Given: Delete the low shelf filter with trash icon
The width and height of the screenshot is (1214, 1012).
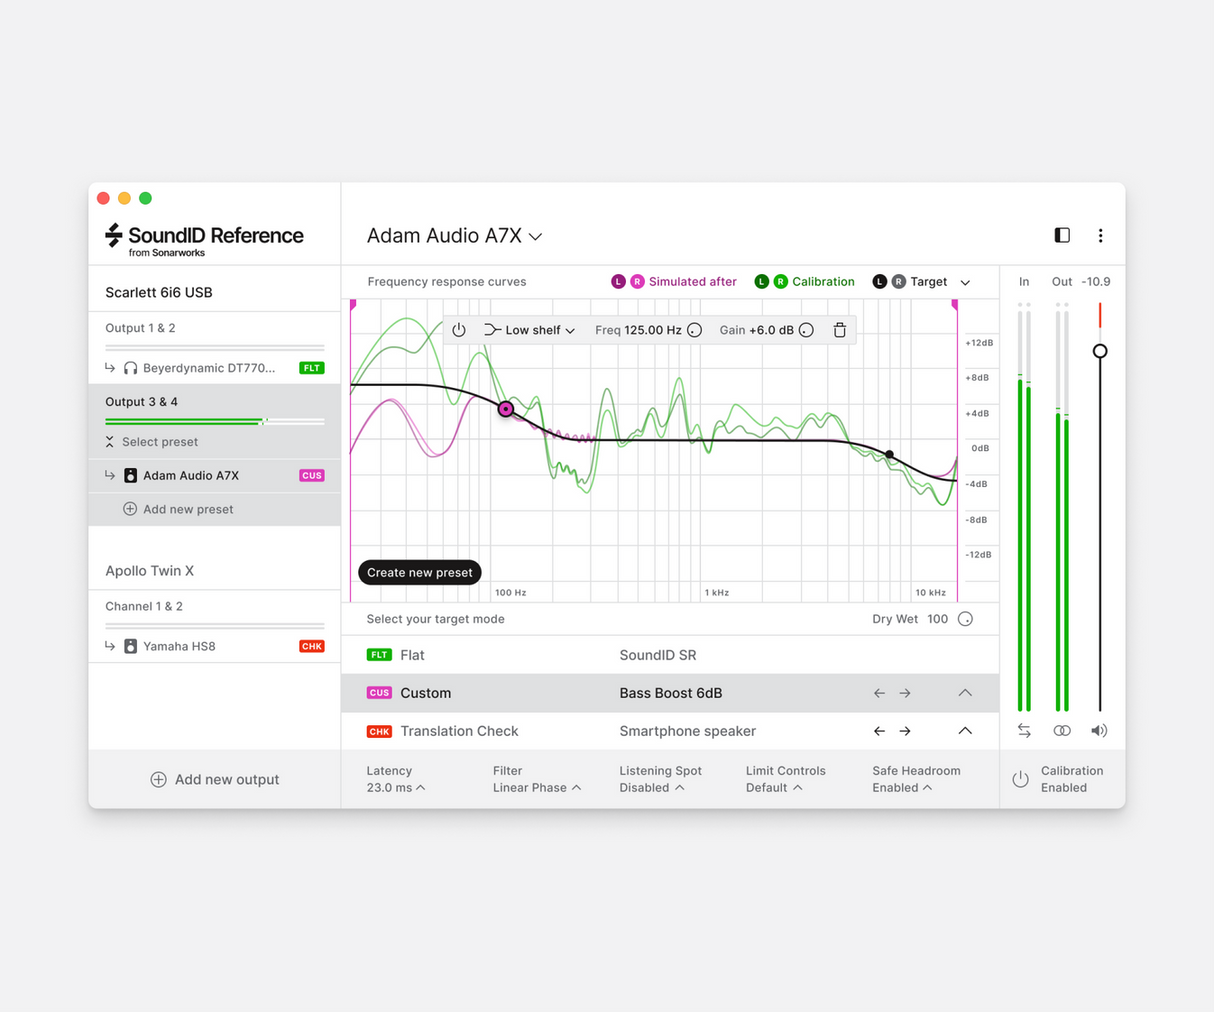Looking at the screenshot, I should [x=839, y=330].
